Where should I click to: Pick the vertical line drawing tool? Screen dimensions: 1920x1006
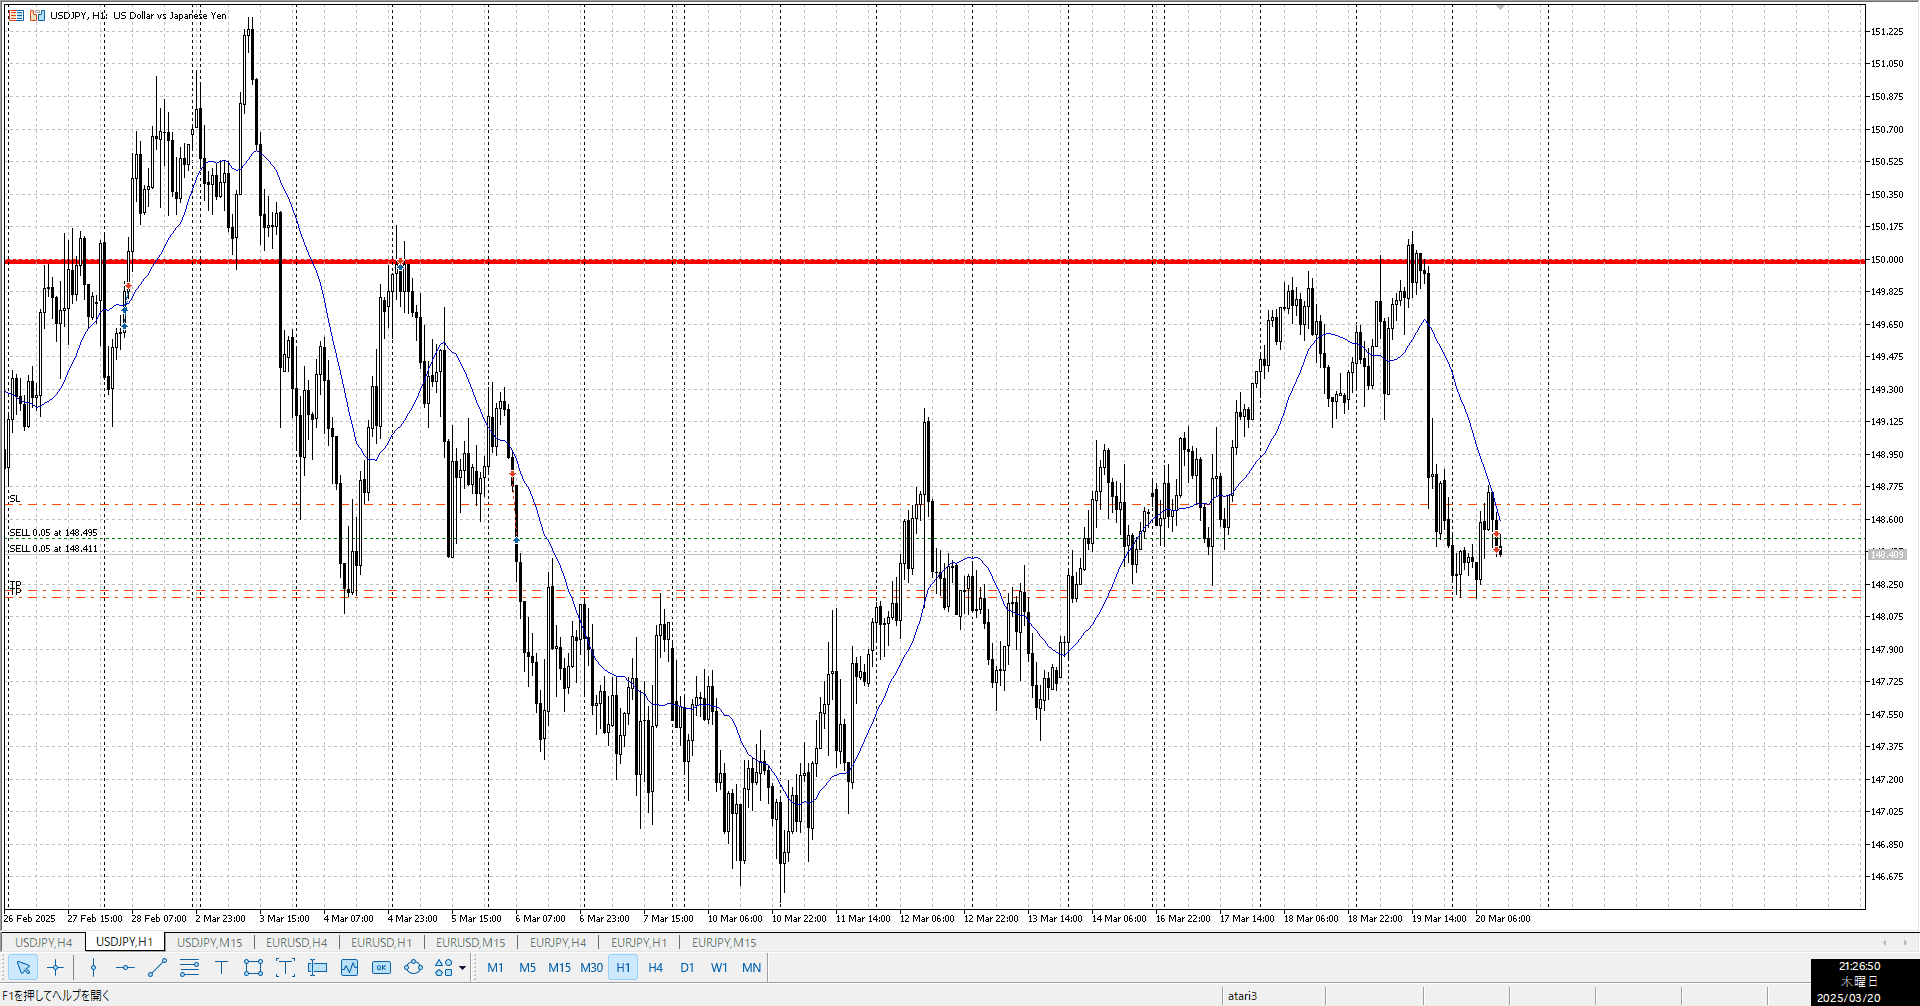pos(93,967)
